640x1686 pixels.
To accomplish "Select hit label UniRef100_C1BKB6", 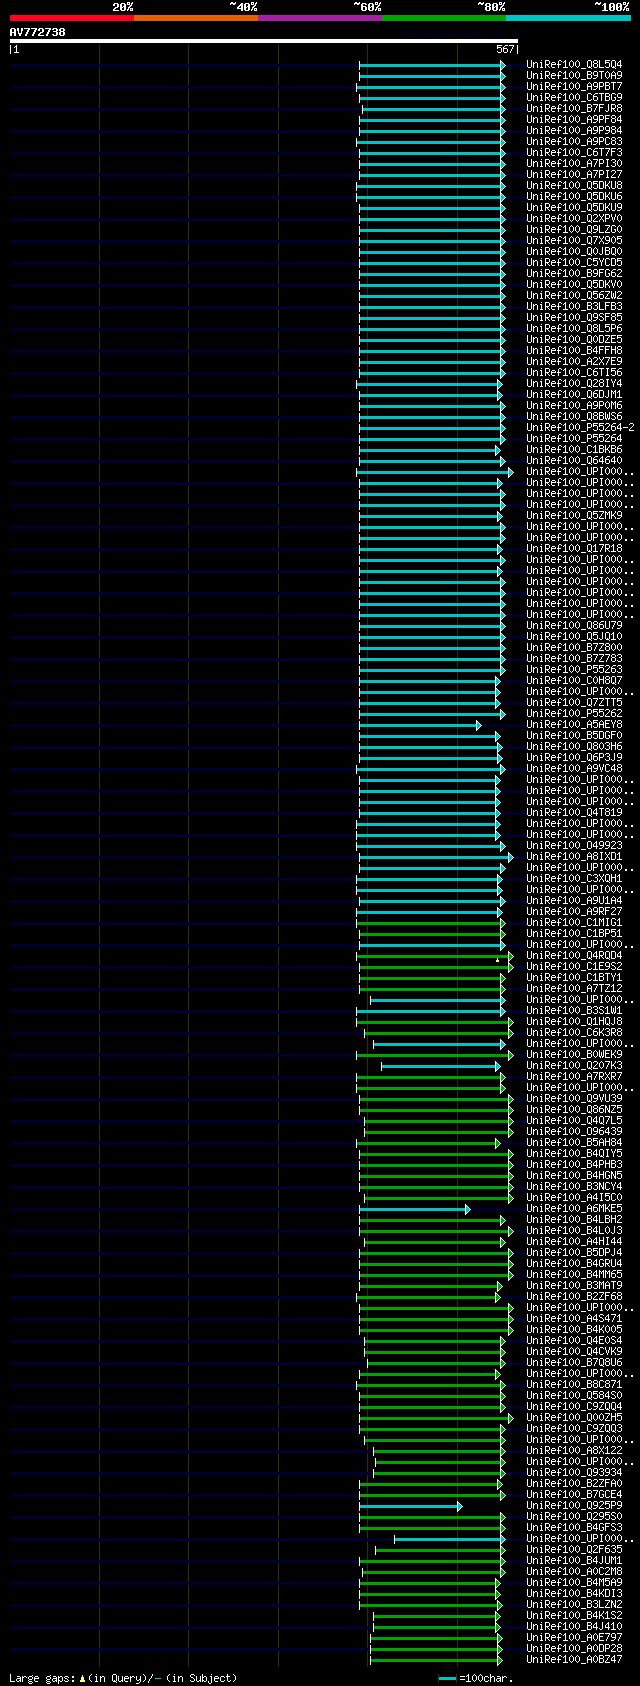I will coord(574,449).
